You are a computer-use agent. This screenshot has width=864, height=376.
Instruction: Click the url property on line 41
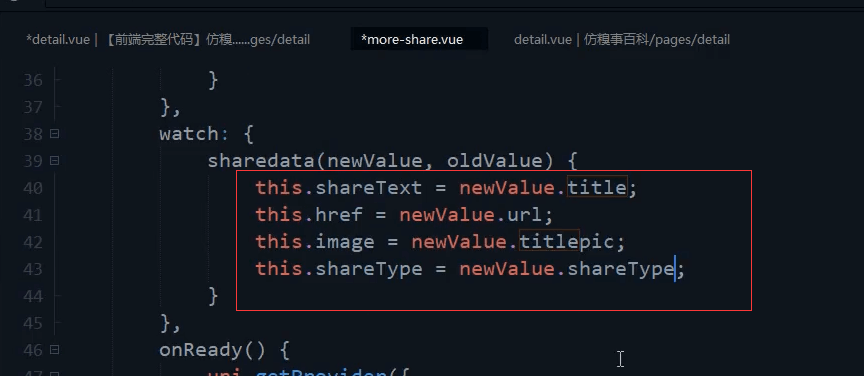525,215
